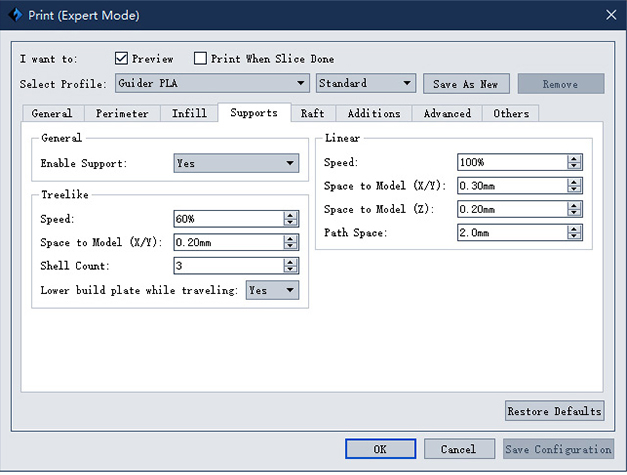This screenshot has width=627, height=475.
Task: Increase Linear Speed using spinner up arrow
Action: (574, 159)
